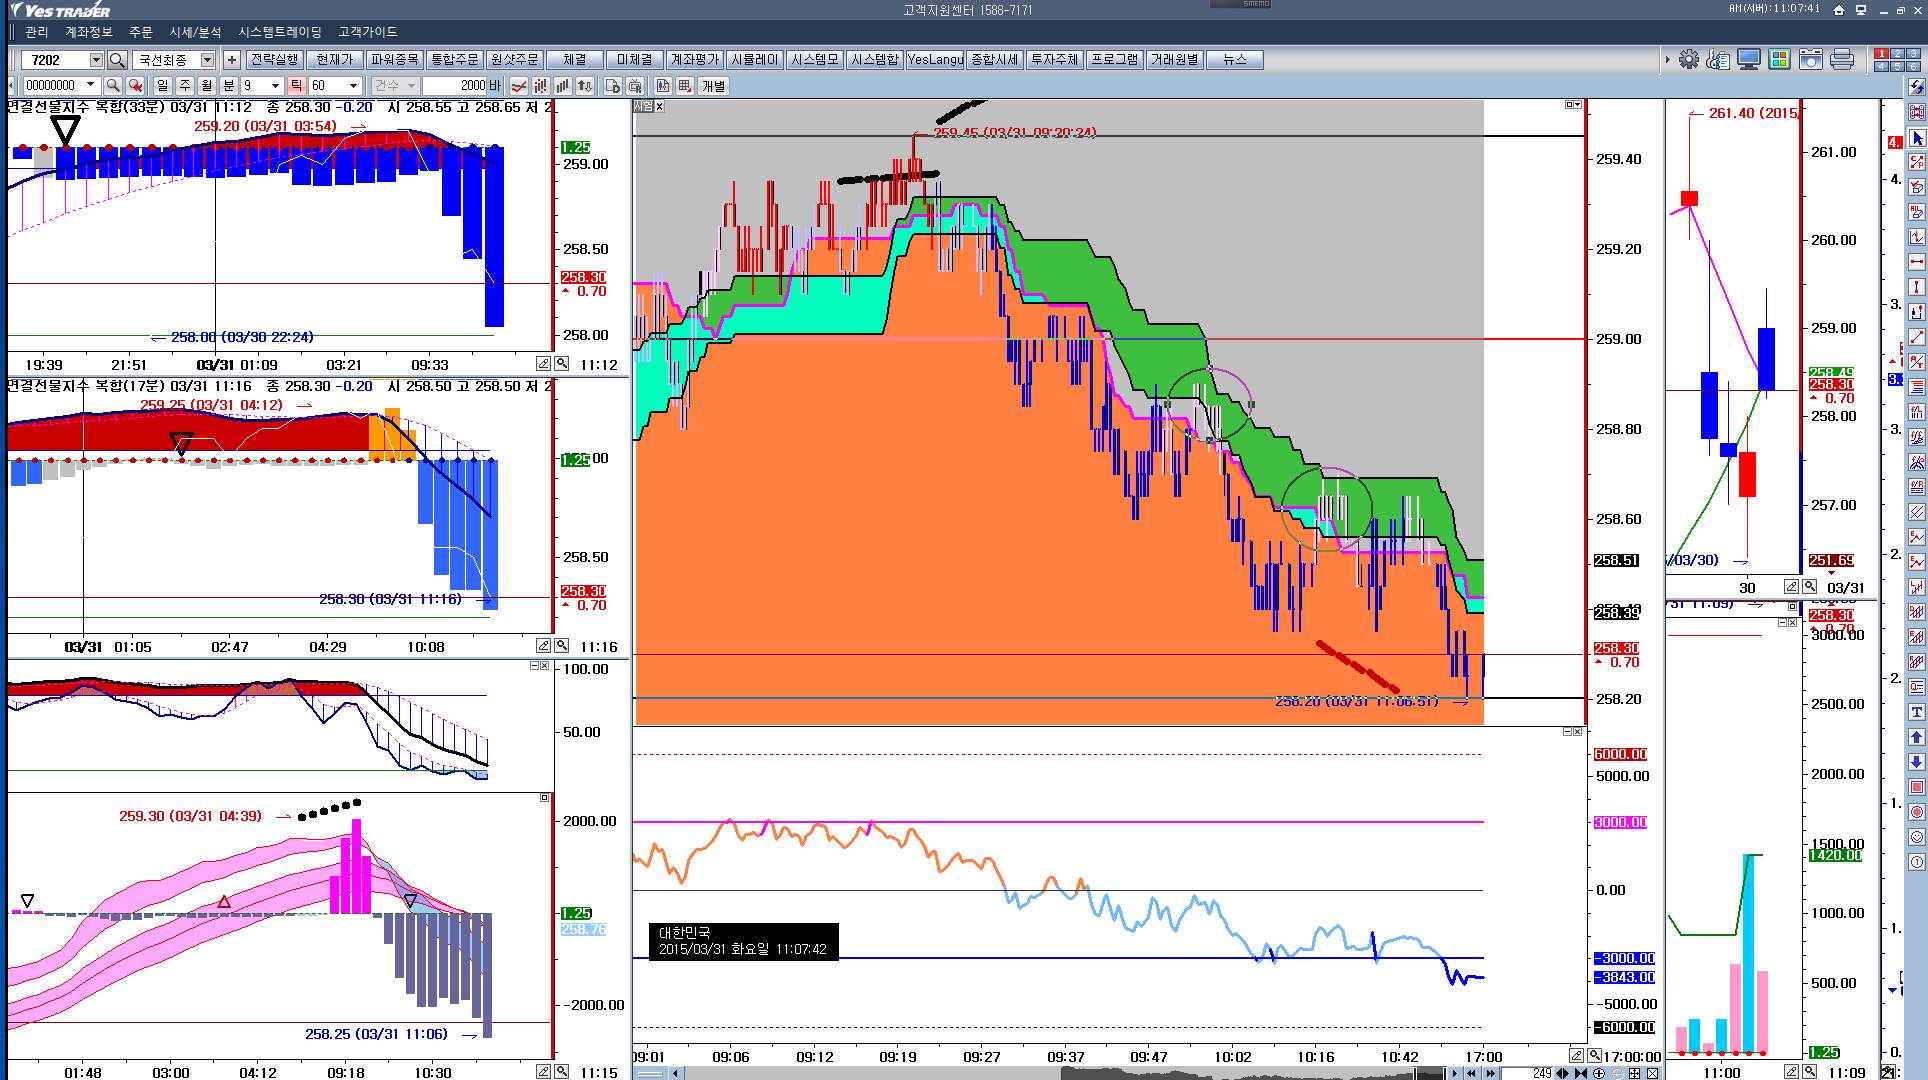The height and width of the screenshot is (1080, 1928).
Task: Click the pencil icon of the 17분 chart
Action: (x=543, y=646)
